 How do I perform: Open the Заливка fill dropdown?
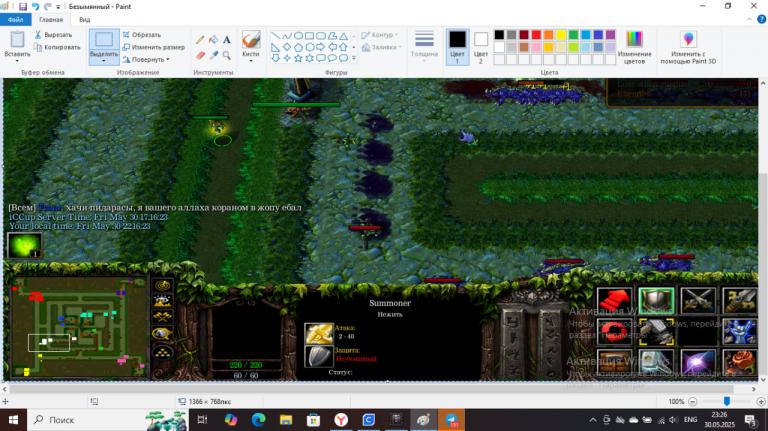pyautogui.click(x=382, y=47)
